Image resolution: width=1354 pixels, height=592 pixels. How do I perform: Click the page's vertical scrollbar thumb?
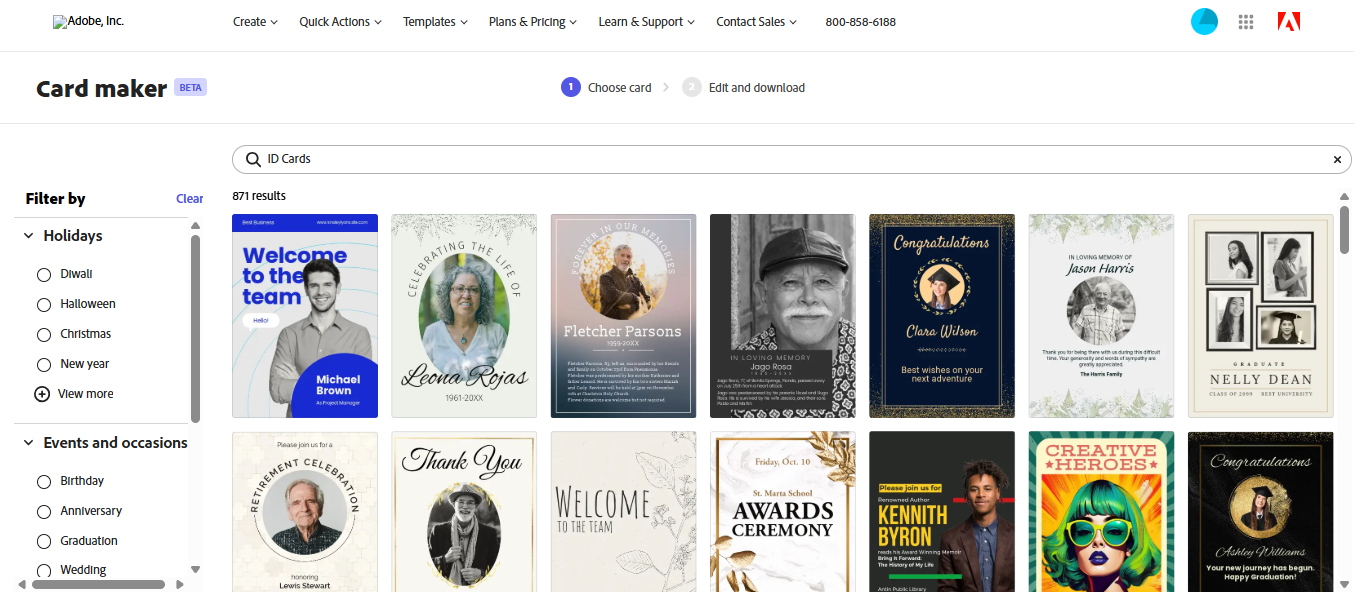pos(1345,230)
